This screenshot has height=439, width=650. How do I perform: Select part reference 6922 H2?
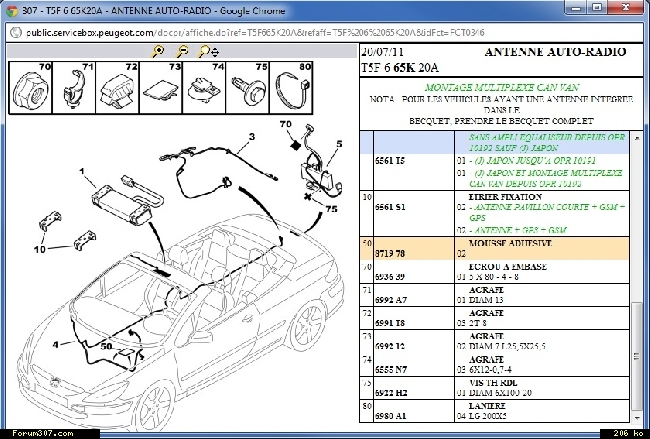click(x=390, y=393)
